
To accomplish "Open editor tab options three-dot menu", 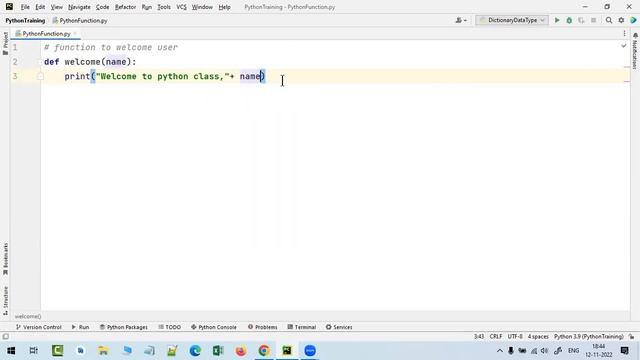I will click(x=624, y=33).
